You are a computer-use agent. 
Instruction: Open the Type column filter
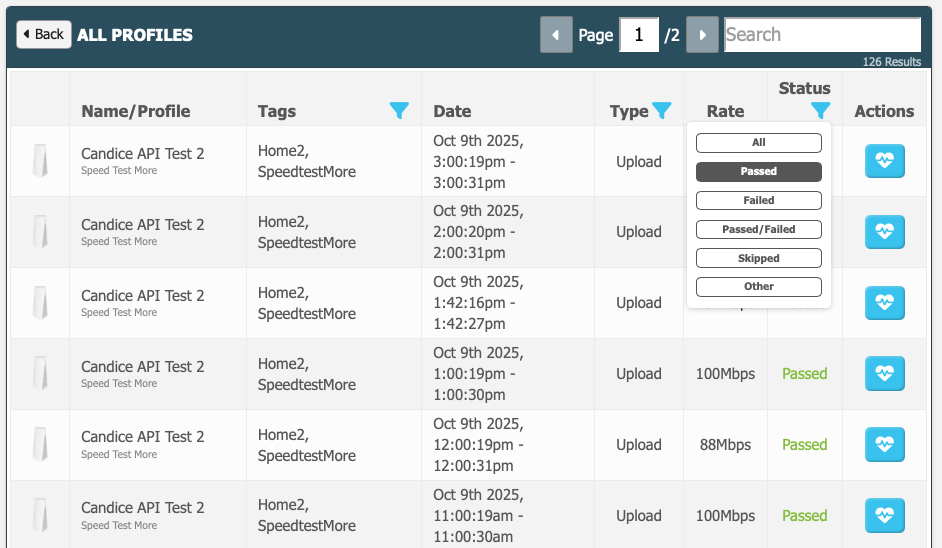pyautogui.click(x=661, y=110)
